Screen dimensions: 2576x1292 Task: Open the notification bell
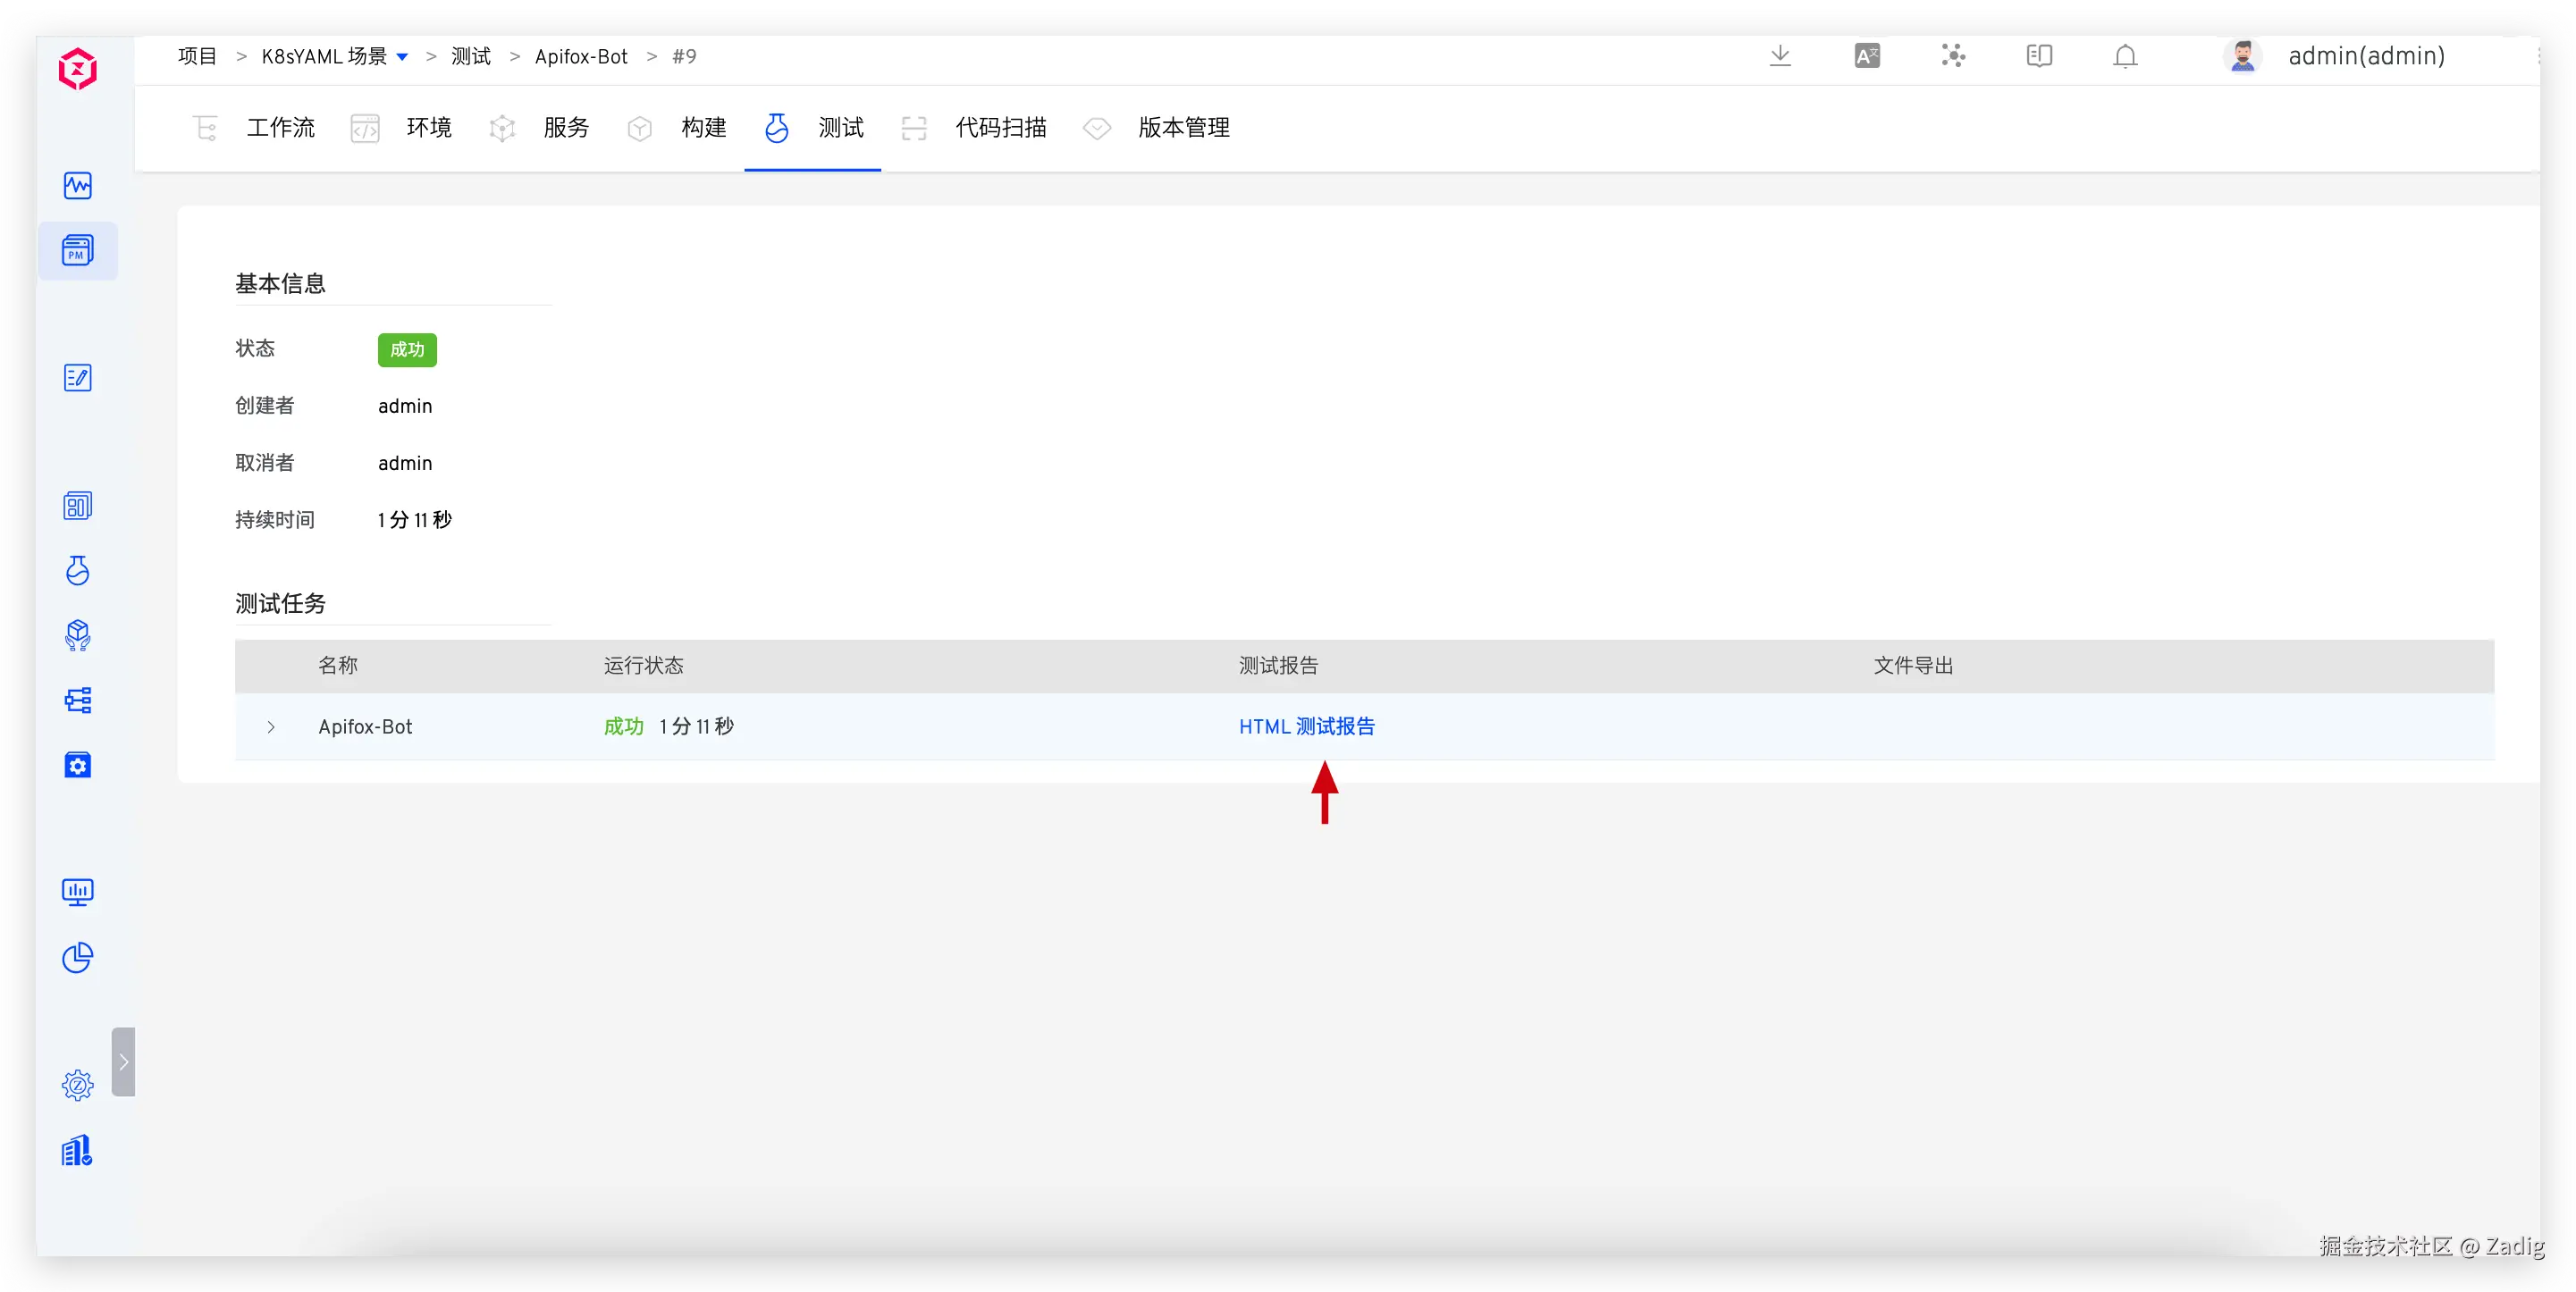[2125, 56]
